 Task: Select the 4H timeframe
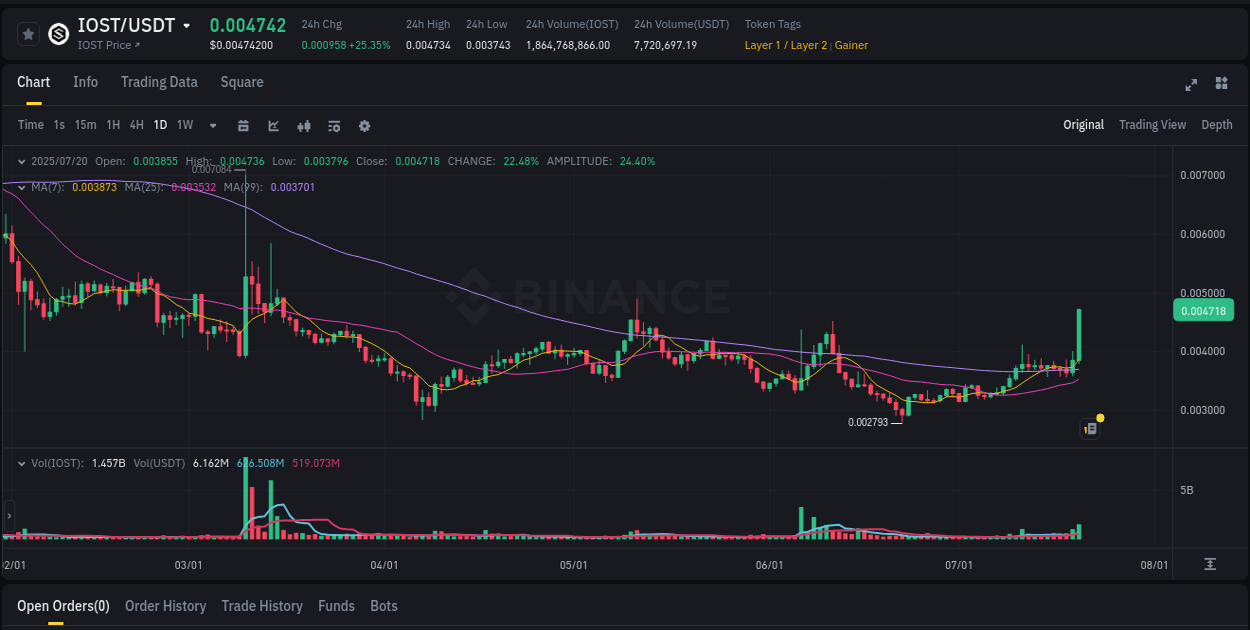[x=136, y=125]
